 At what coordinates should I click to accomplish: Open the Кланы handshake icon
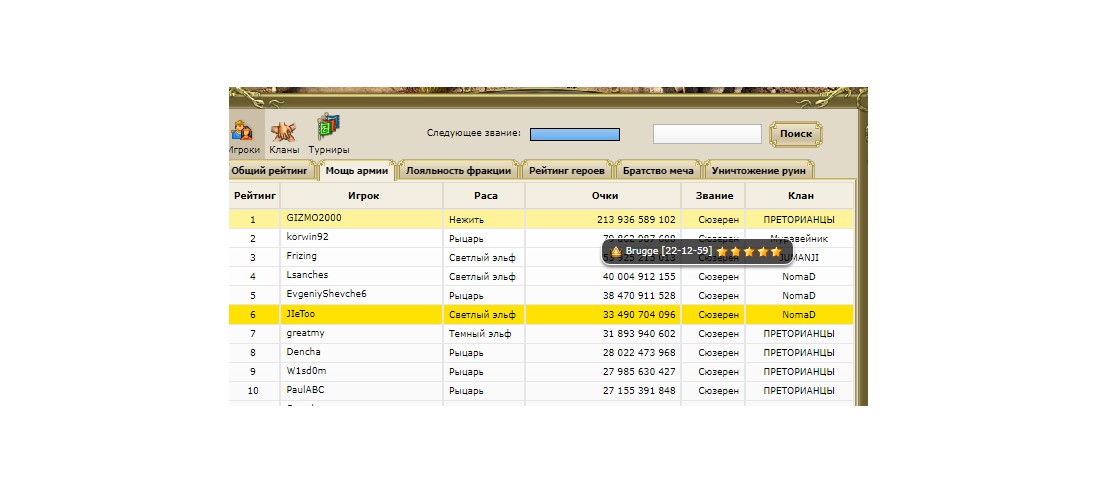[x=284, y=131]
